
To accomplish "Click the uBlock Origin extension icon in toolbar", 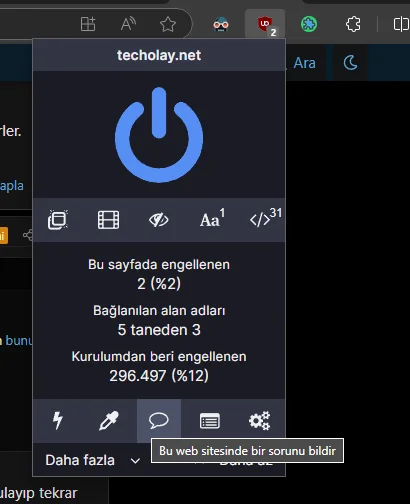I will (x=265, y=24).
